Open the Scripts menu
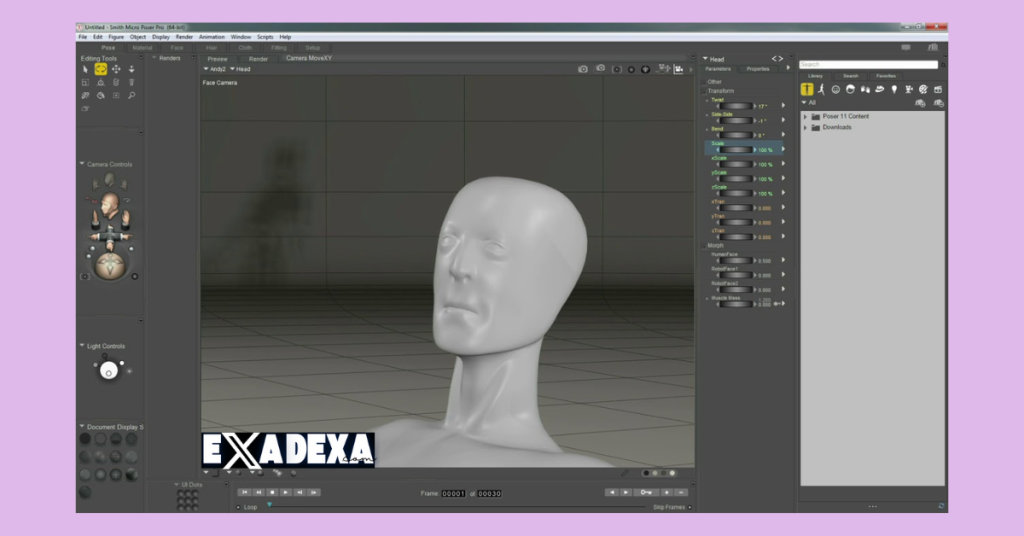Viewport: 1024px width, 536px height. coord(265,37)
